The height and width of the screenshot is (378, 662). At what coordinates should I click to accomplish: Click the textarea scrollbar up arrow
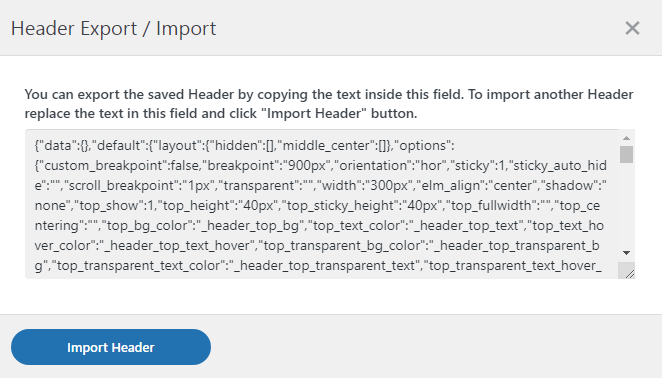627,138
